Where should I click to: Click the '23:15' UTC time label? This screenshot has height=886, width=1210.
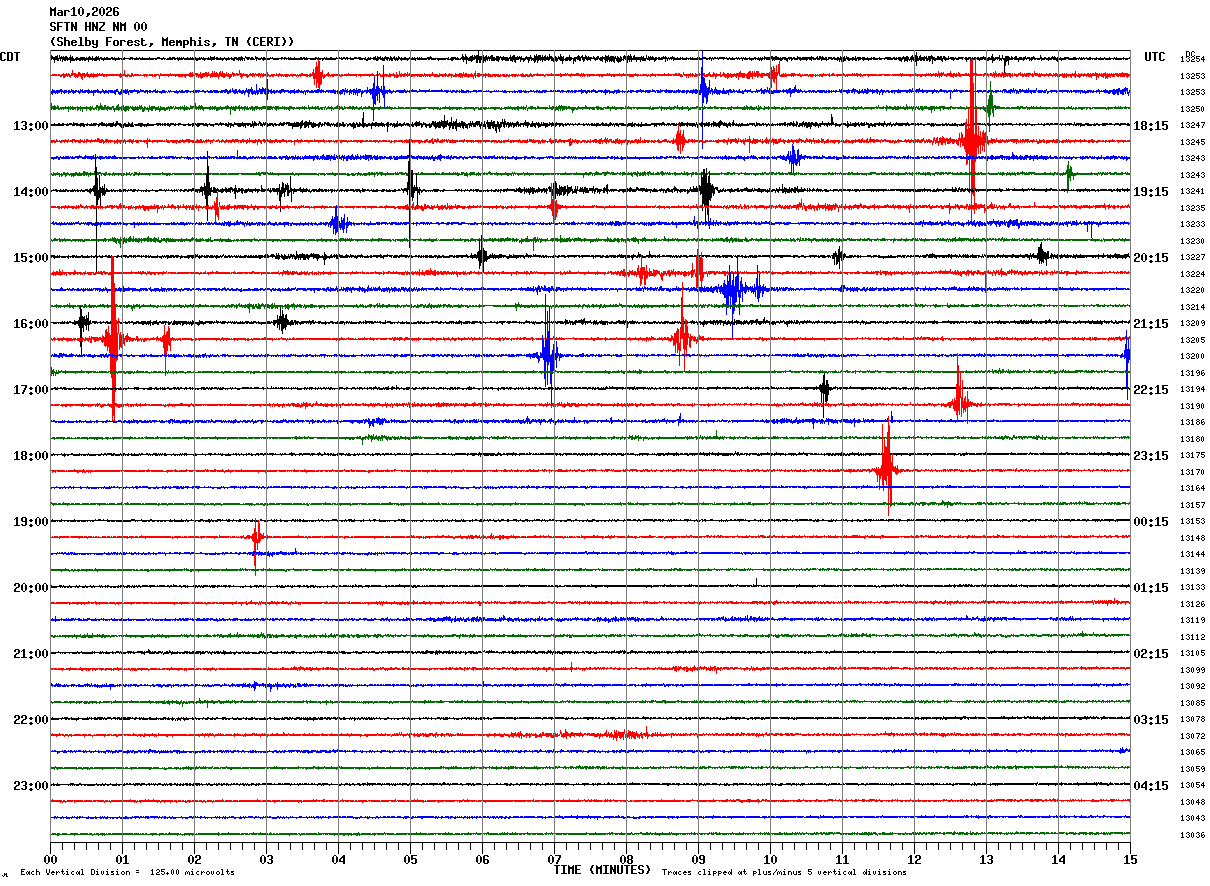point(1150,456)
